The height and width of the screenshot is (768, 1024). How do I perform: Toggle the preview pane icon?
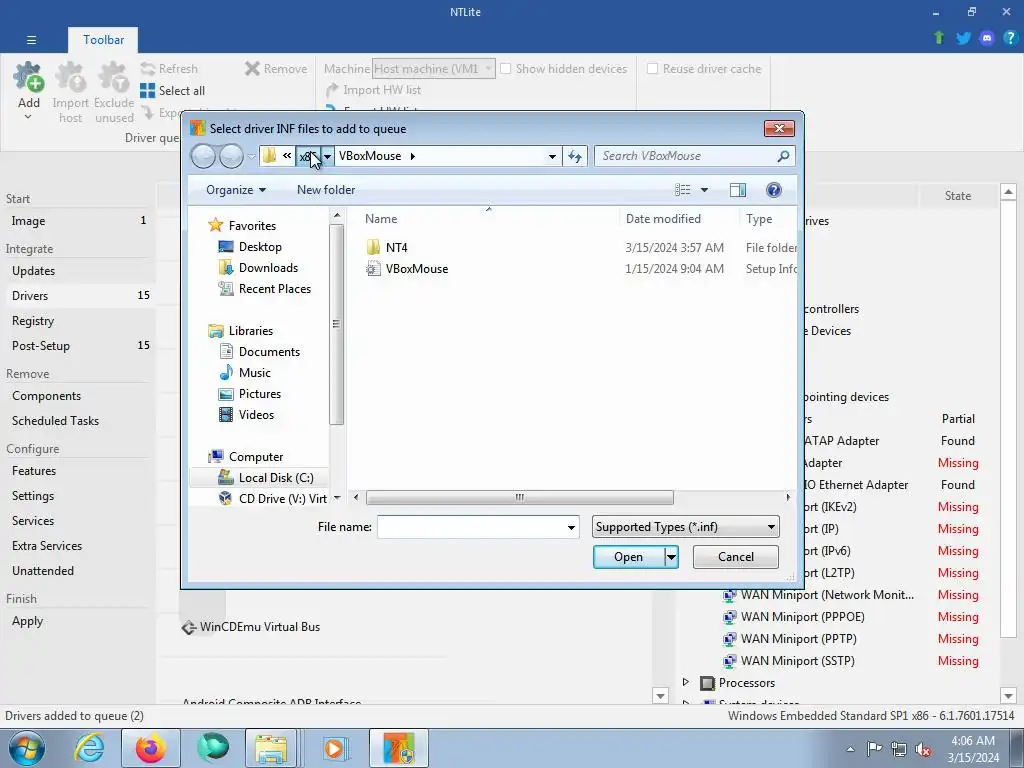[738, 190]
